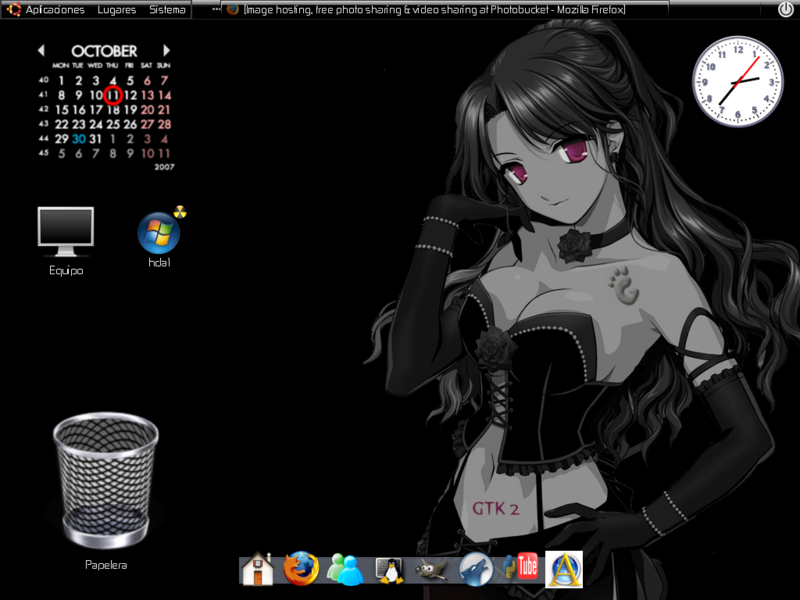Click the power button in top panel

click(x=786, y=9)
